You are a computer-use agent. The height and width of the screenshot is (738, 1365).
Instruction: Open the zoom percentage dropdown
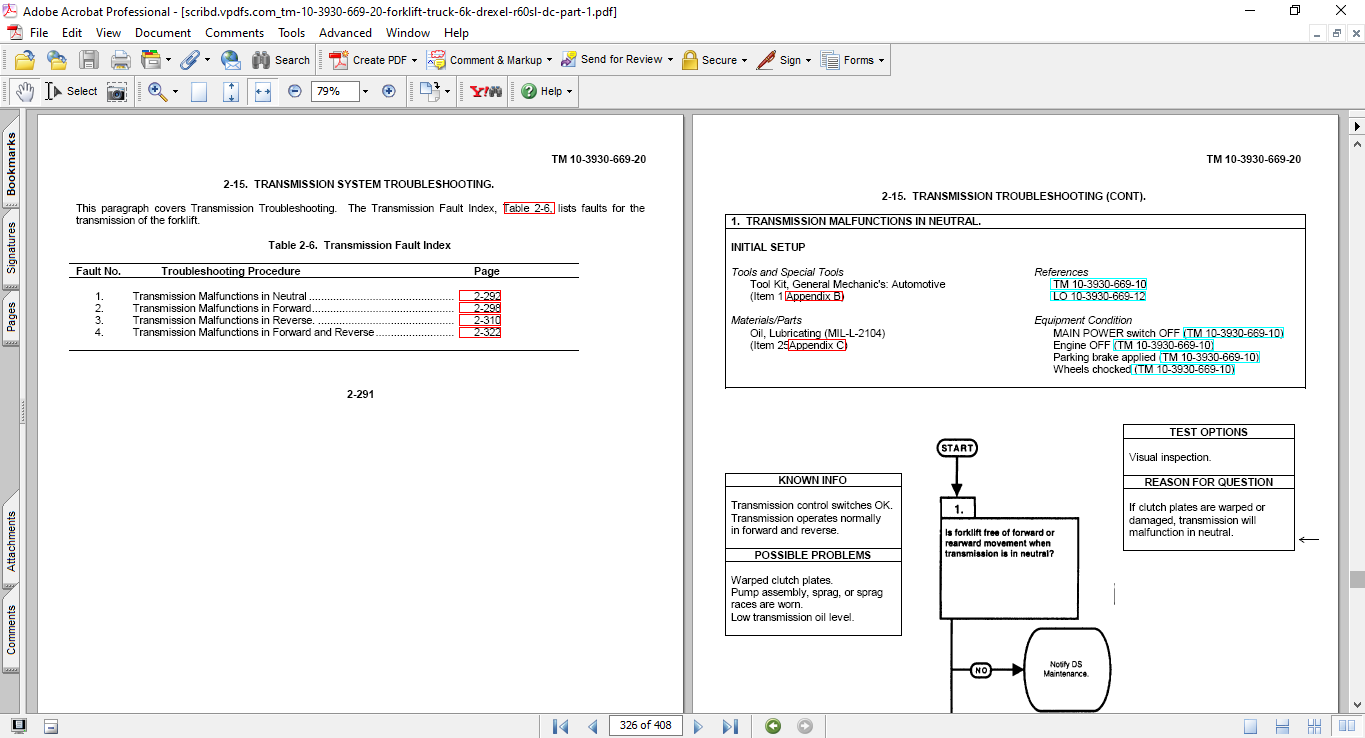(365, 91)
